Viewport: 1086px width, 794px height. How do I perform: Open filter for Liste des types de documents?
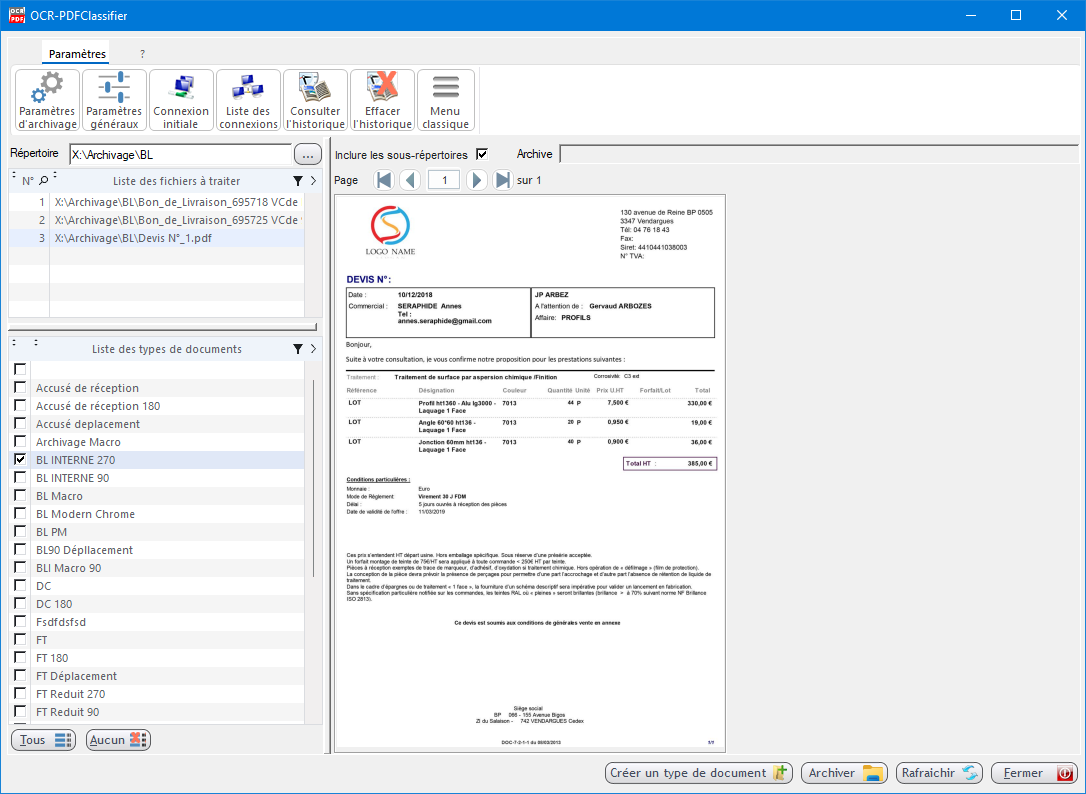[297, 349]
